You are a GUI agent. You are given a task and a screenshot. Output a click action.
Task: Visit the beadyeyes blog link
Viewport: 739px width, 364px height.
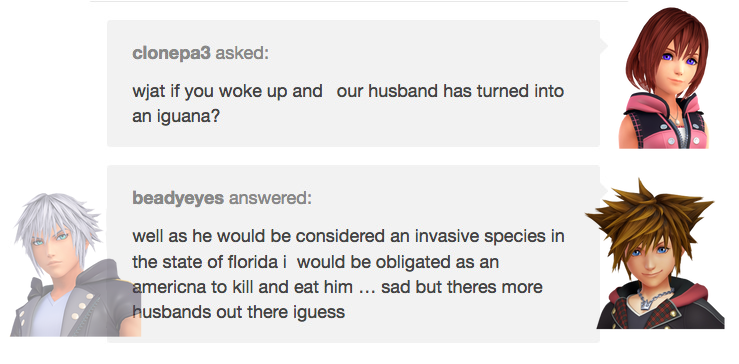pyautogui.click(x=178, y=198)
